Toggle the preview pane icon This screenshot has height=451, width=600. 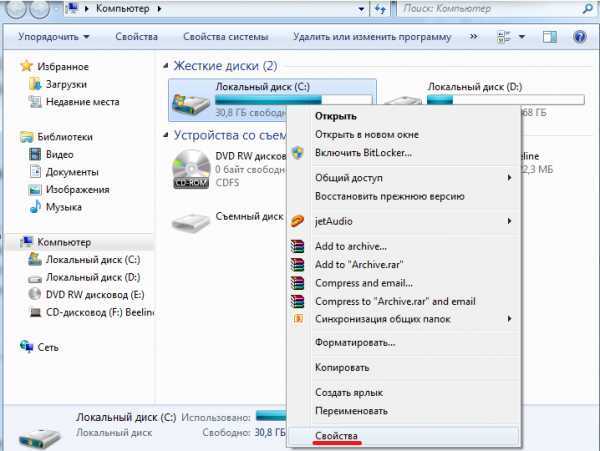(x=550, y=37)
